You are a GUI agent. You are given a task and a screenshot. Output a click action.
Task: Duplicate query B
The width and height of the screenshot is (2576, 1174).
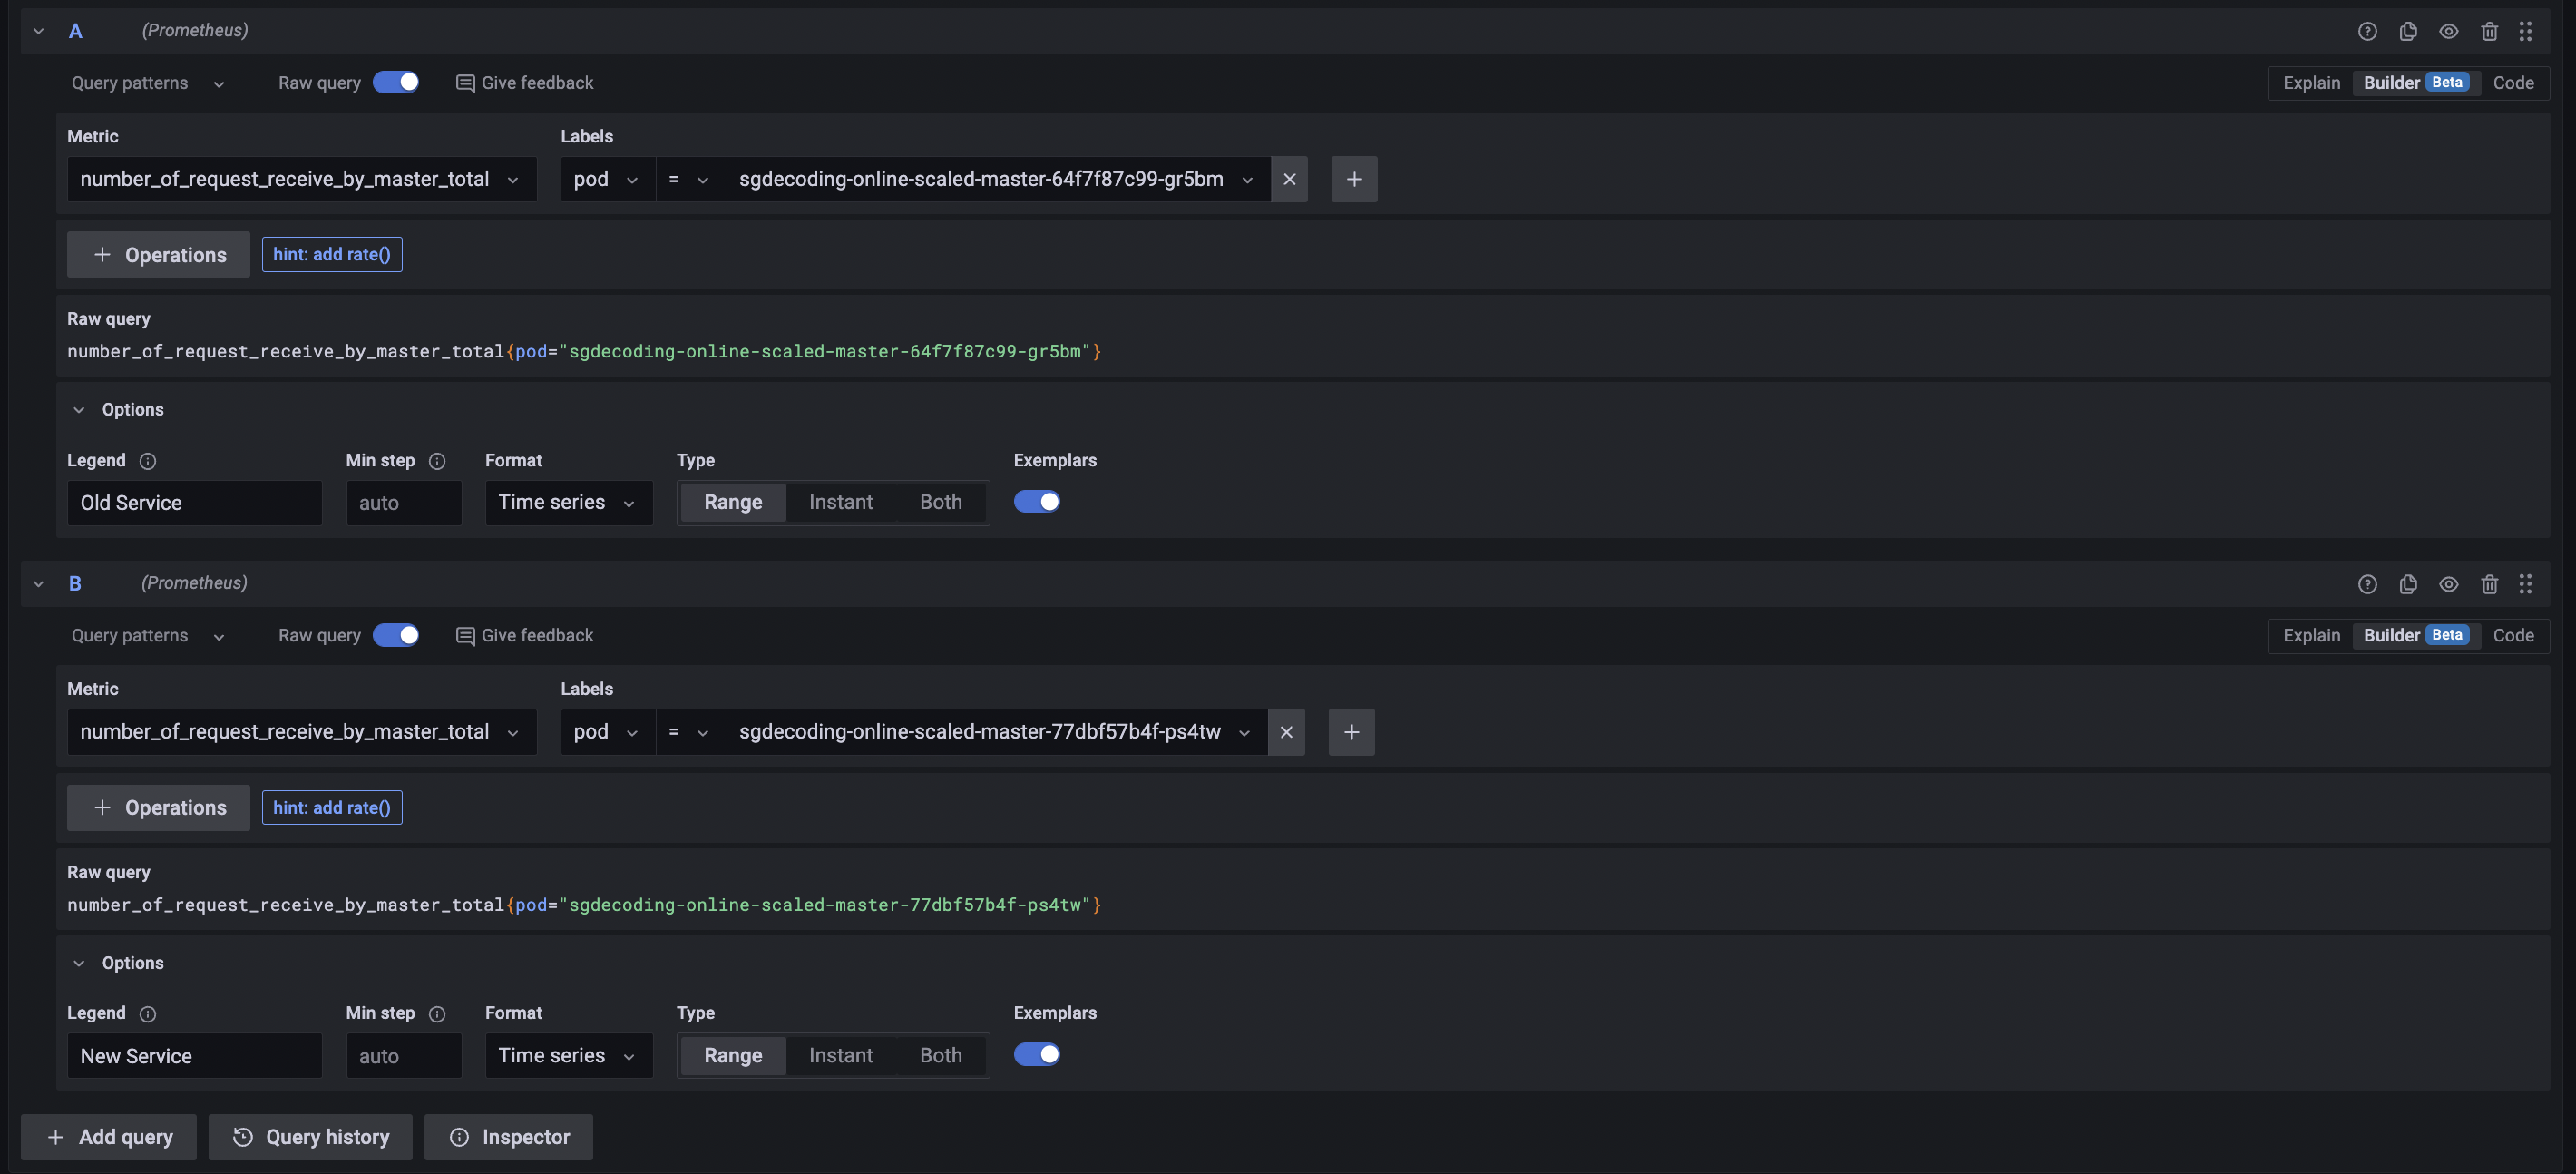coord(2408,584)
